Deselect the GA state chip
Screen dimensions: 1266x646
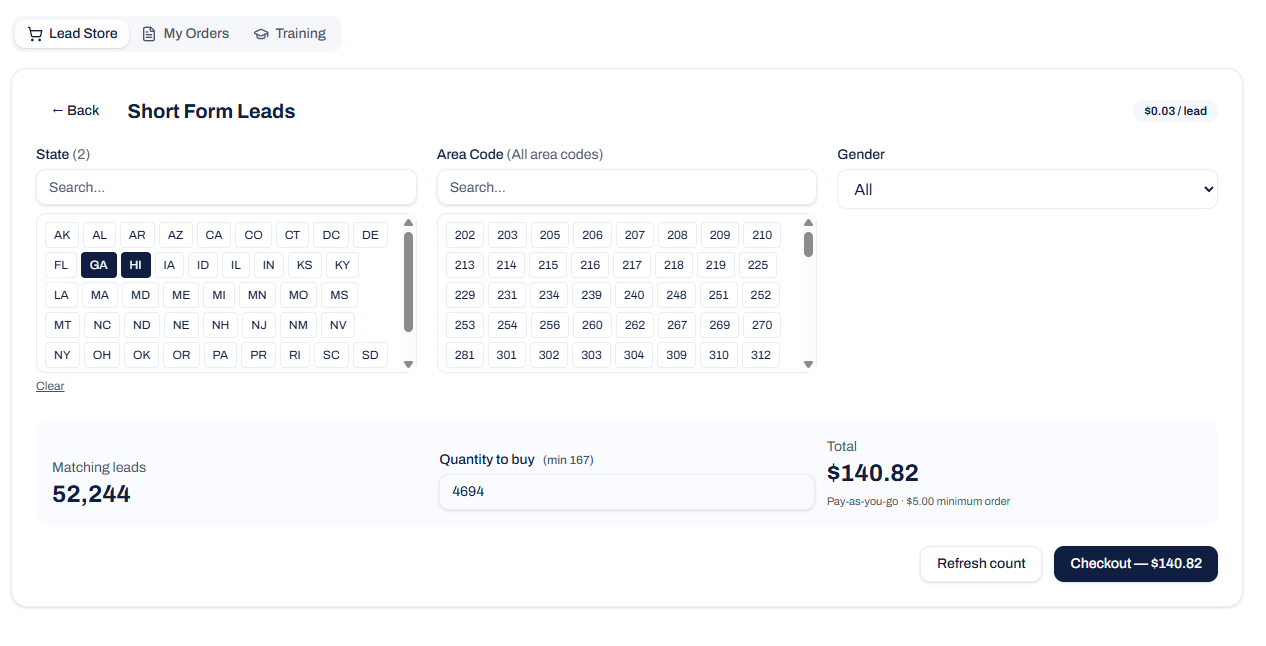[x=98, y=265]
